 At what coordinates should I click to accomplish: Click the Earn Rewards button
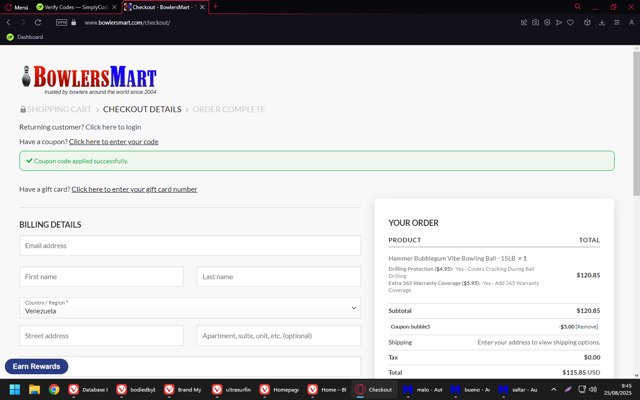click(x=36, y=366)
